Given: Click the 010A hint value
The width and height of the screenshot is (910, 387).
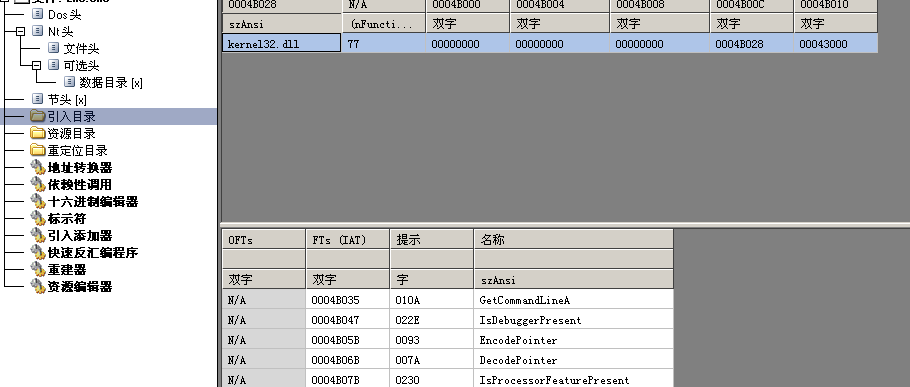Looking at the screenshot, I should pyautogui.click(x=432, y=300).
